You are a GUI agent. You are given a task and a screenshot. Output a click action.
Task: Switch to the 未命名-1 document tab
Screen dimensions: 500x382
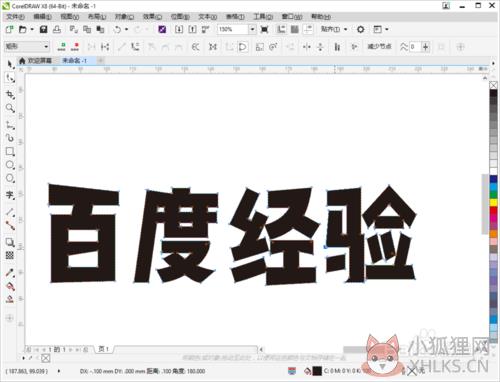[75, 61]
